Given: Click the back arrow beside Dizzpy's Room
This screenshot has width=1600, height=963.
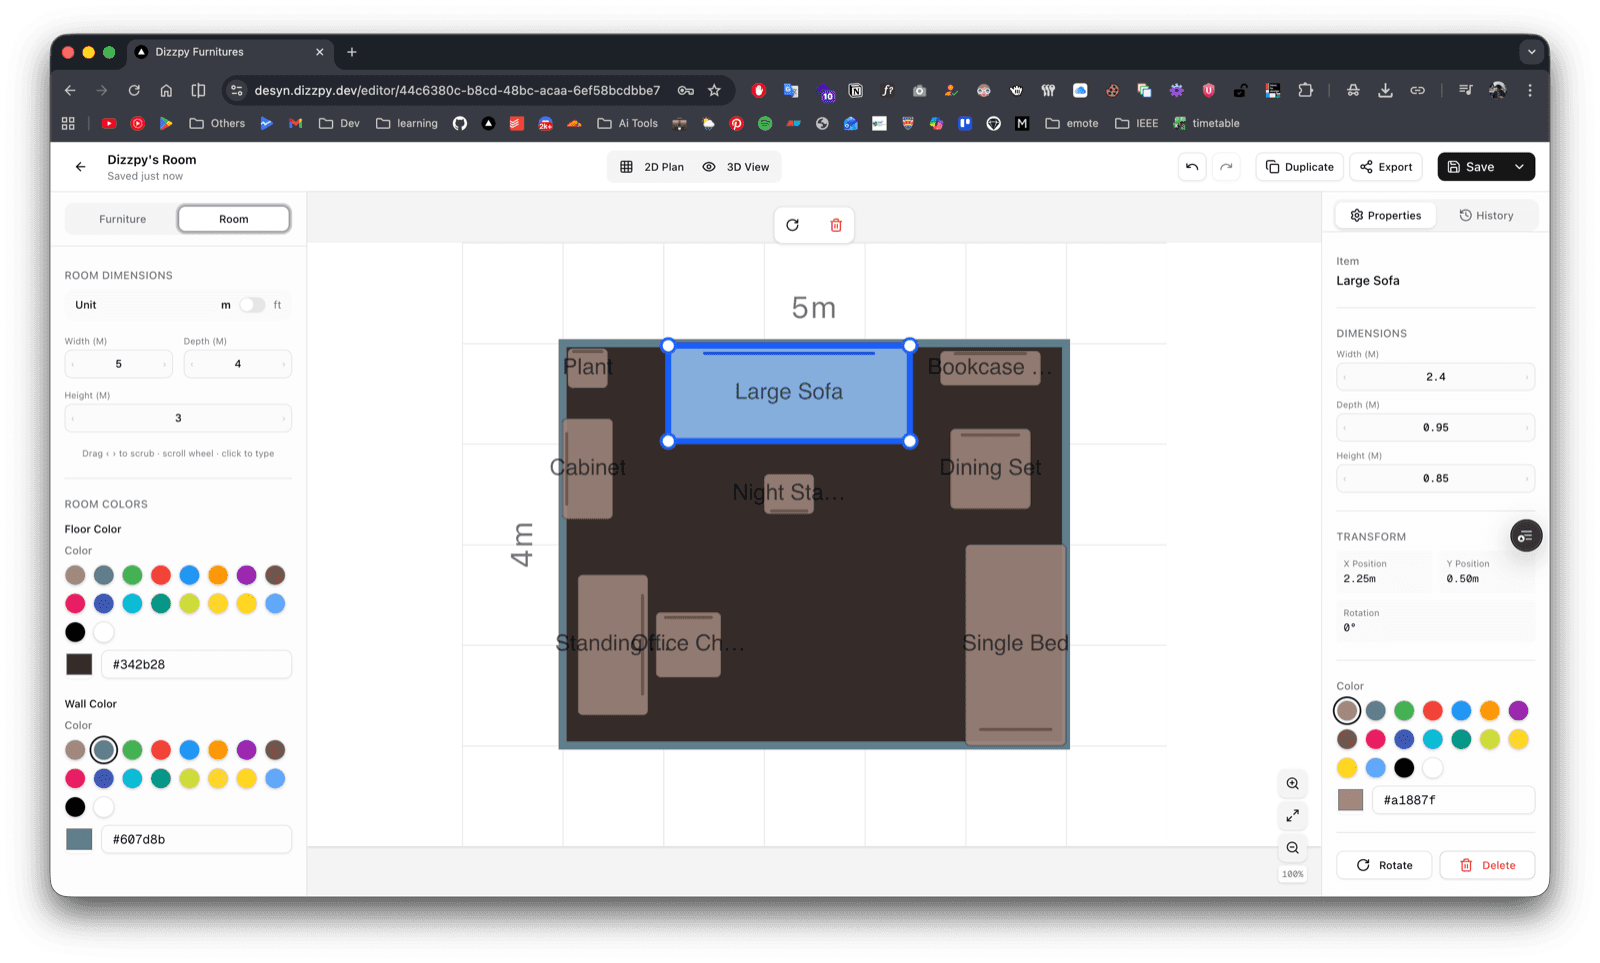Looking at the screenshot, I should click(x=81, y=167).
